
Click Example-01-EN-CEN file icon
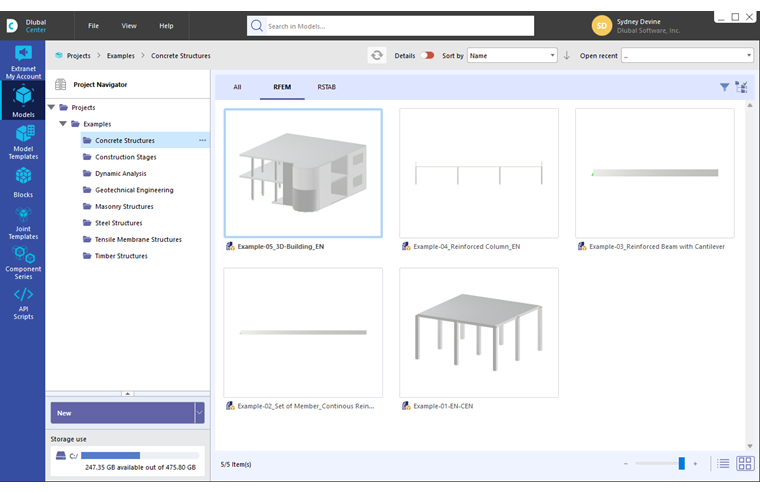tap(406, 406)
